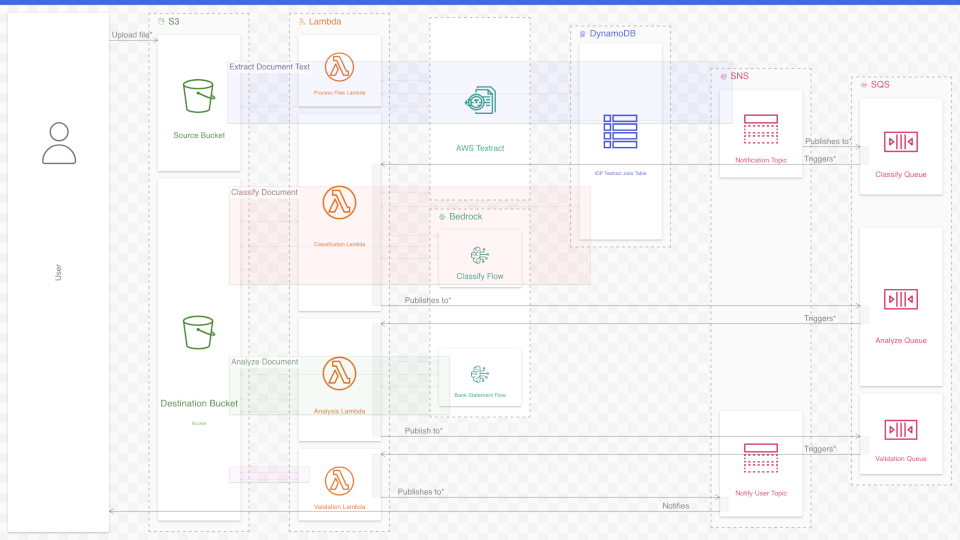Click the vertical 'User' lane label
The width and height of the screenshot is (960, 540).
point(58,272)
